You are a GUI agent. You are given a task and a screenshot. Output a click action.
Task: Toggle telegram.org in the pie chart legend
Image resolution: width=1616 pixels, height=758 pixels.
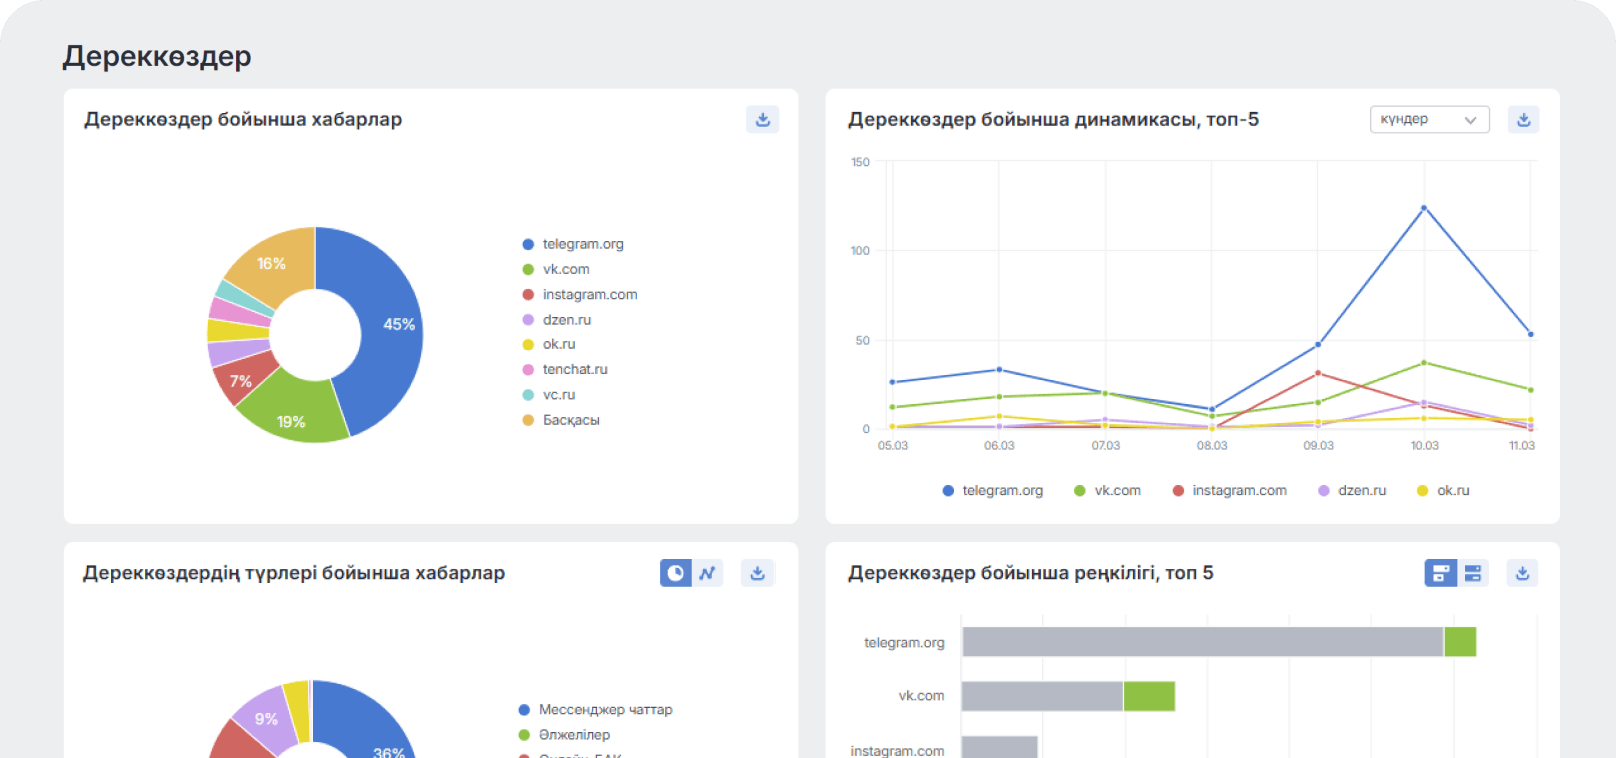click(x=573, y=244)
